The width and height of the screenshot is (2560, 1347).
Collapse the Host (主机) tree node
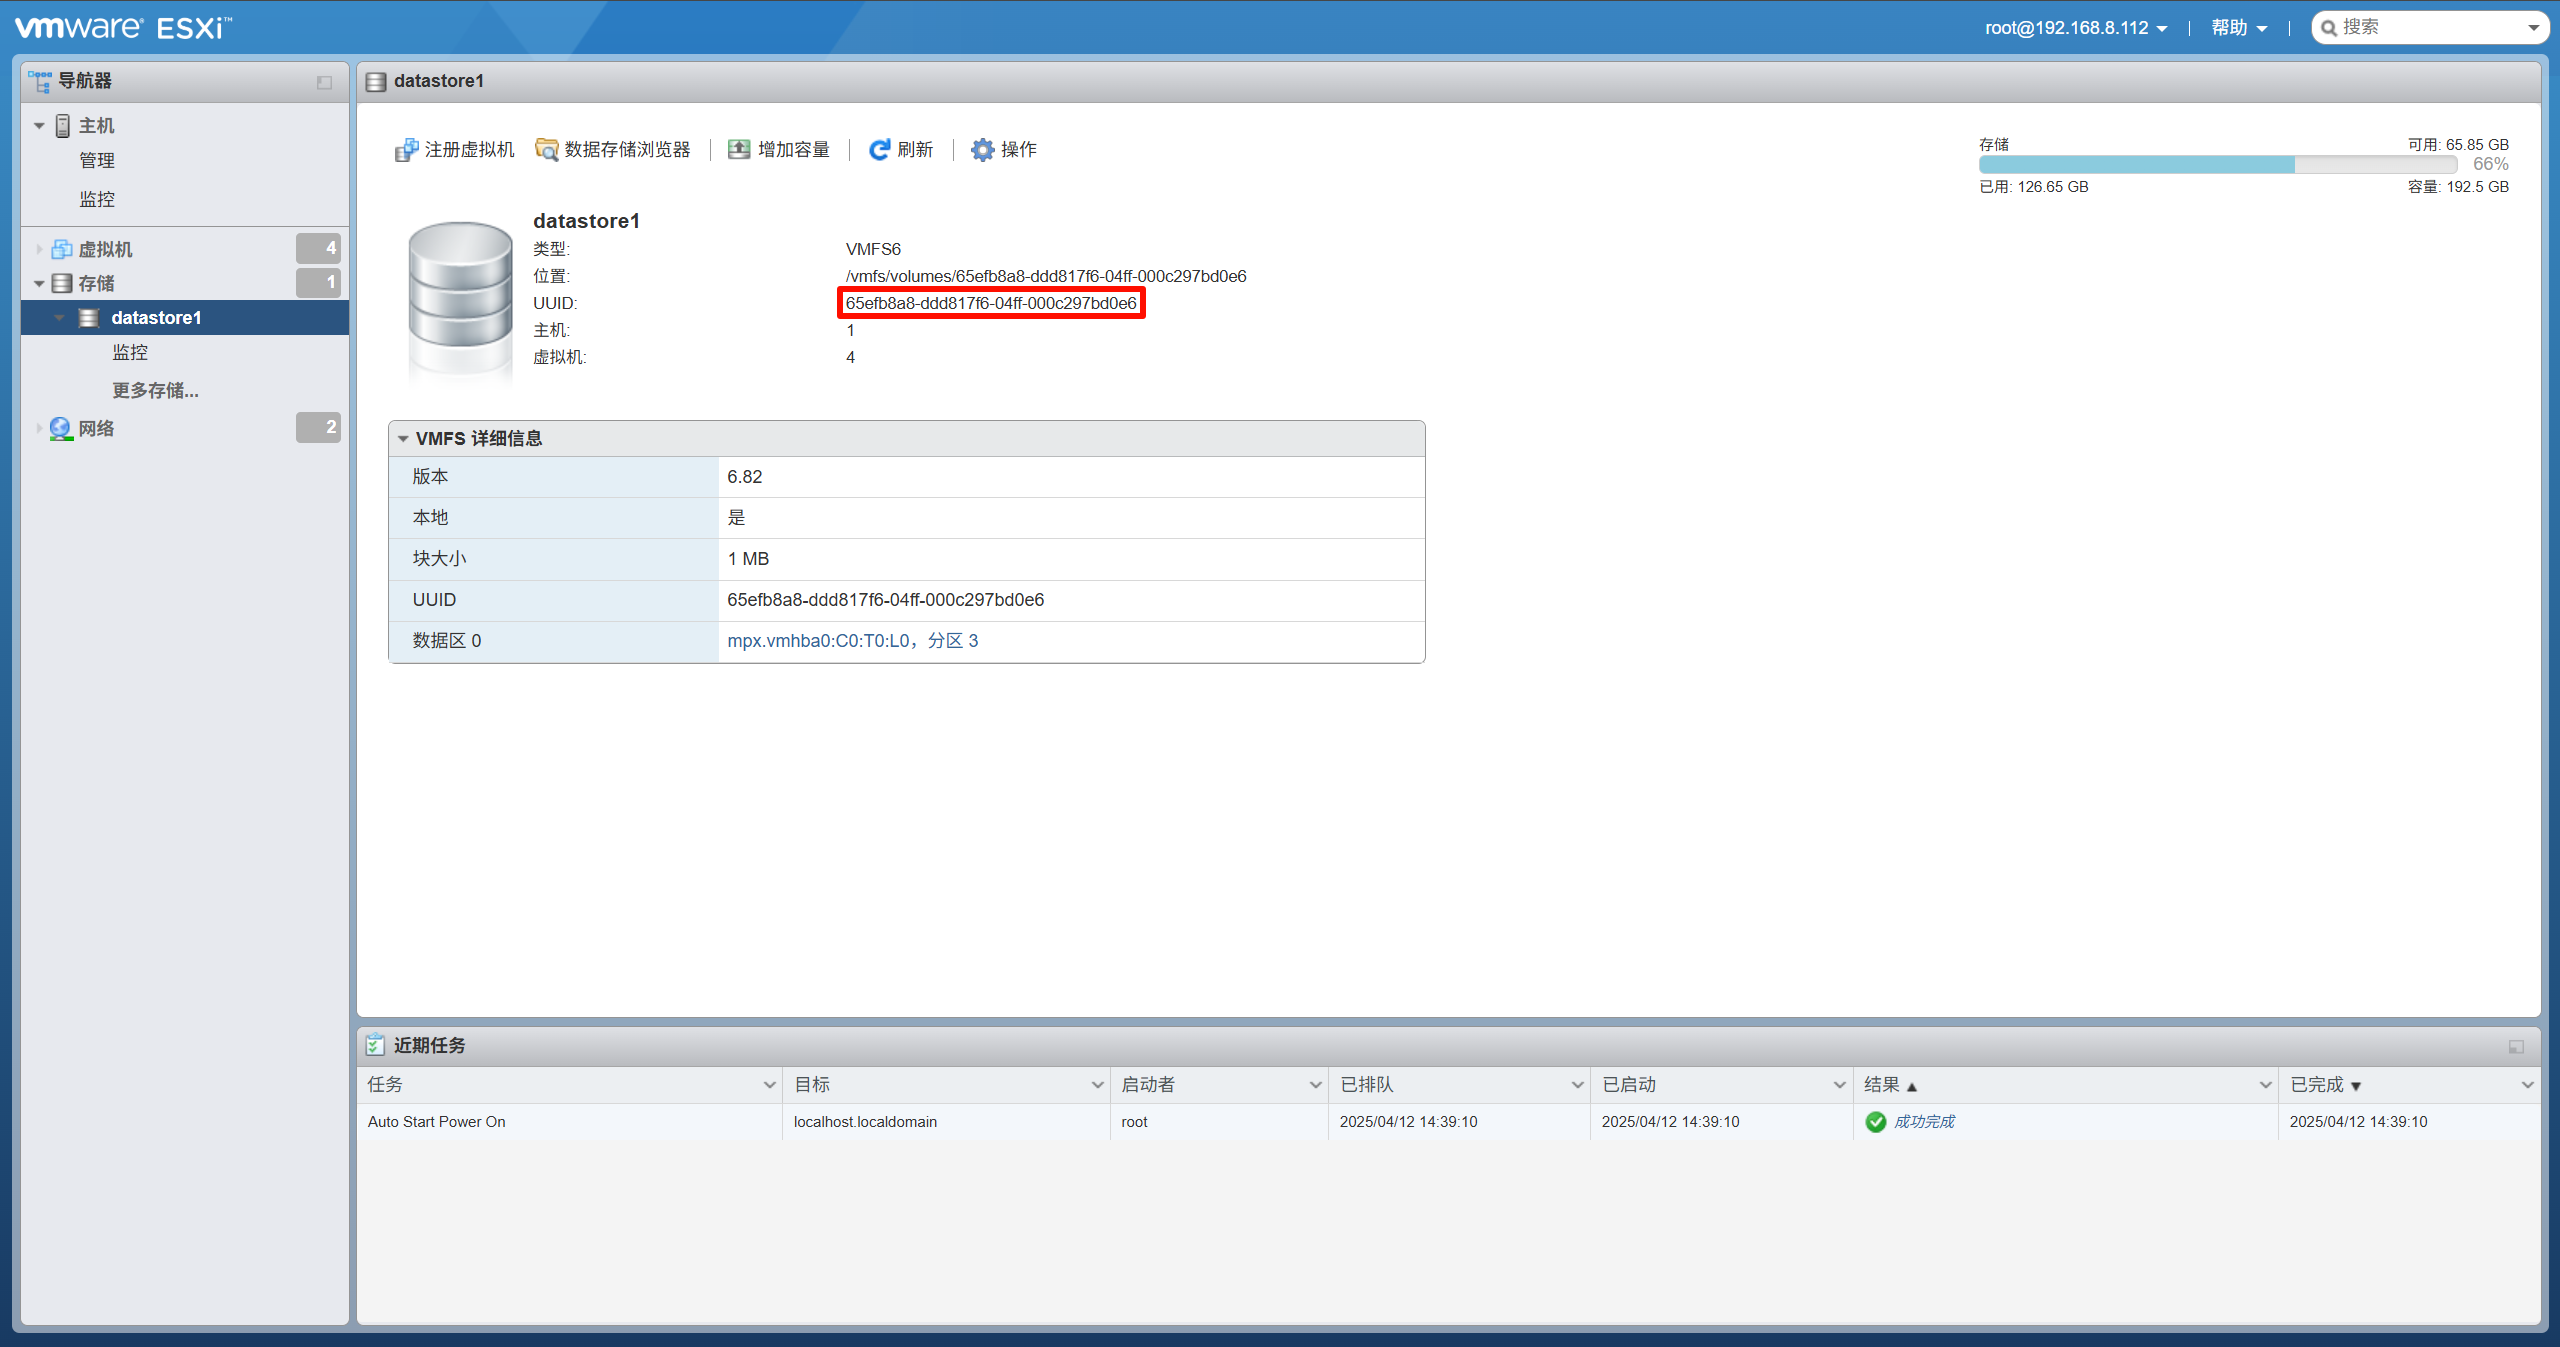click(39, 126)
